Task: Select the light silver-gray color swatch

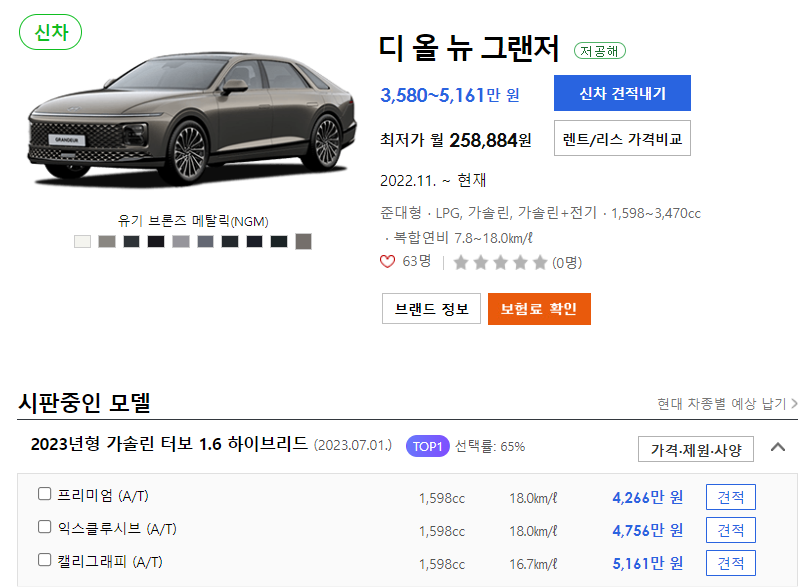Action: (x=180, y=241)
